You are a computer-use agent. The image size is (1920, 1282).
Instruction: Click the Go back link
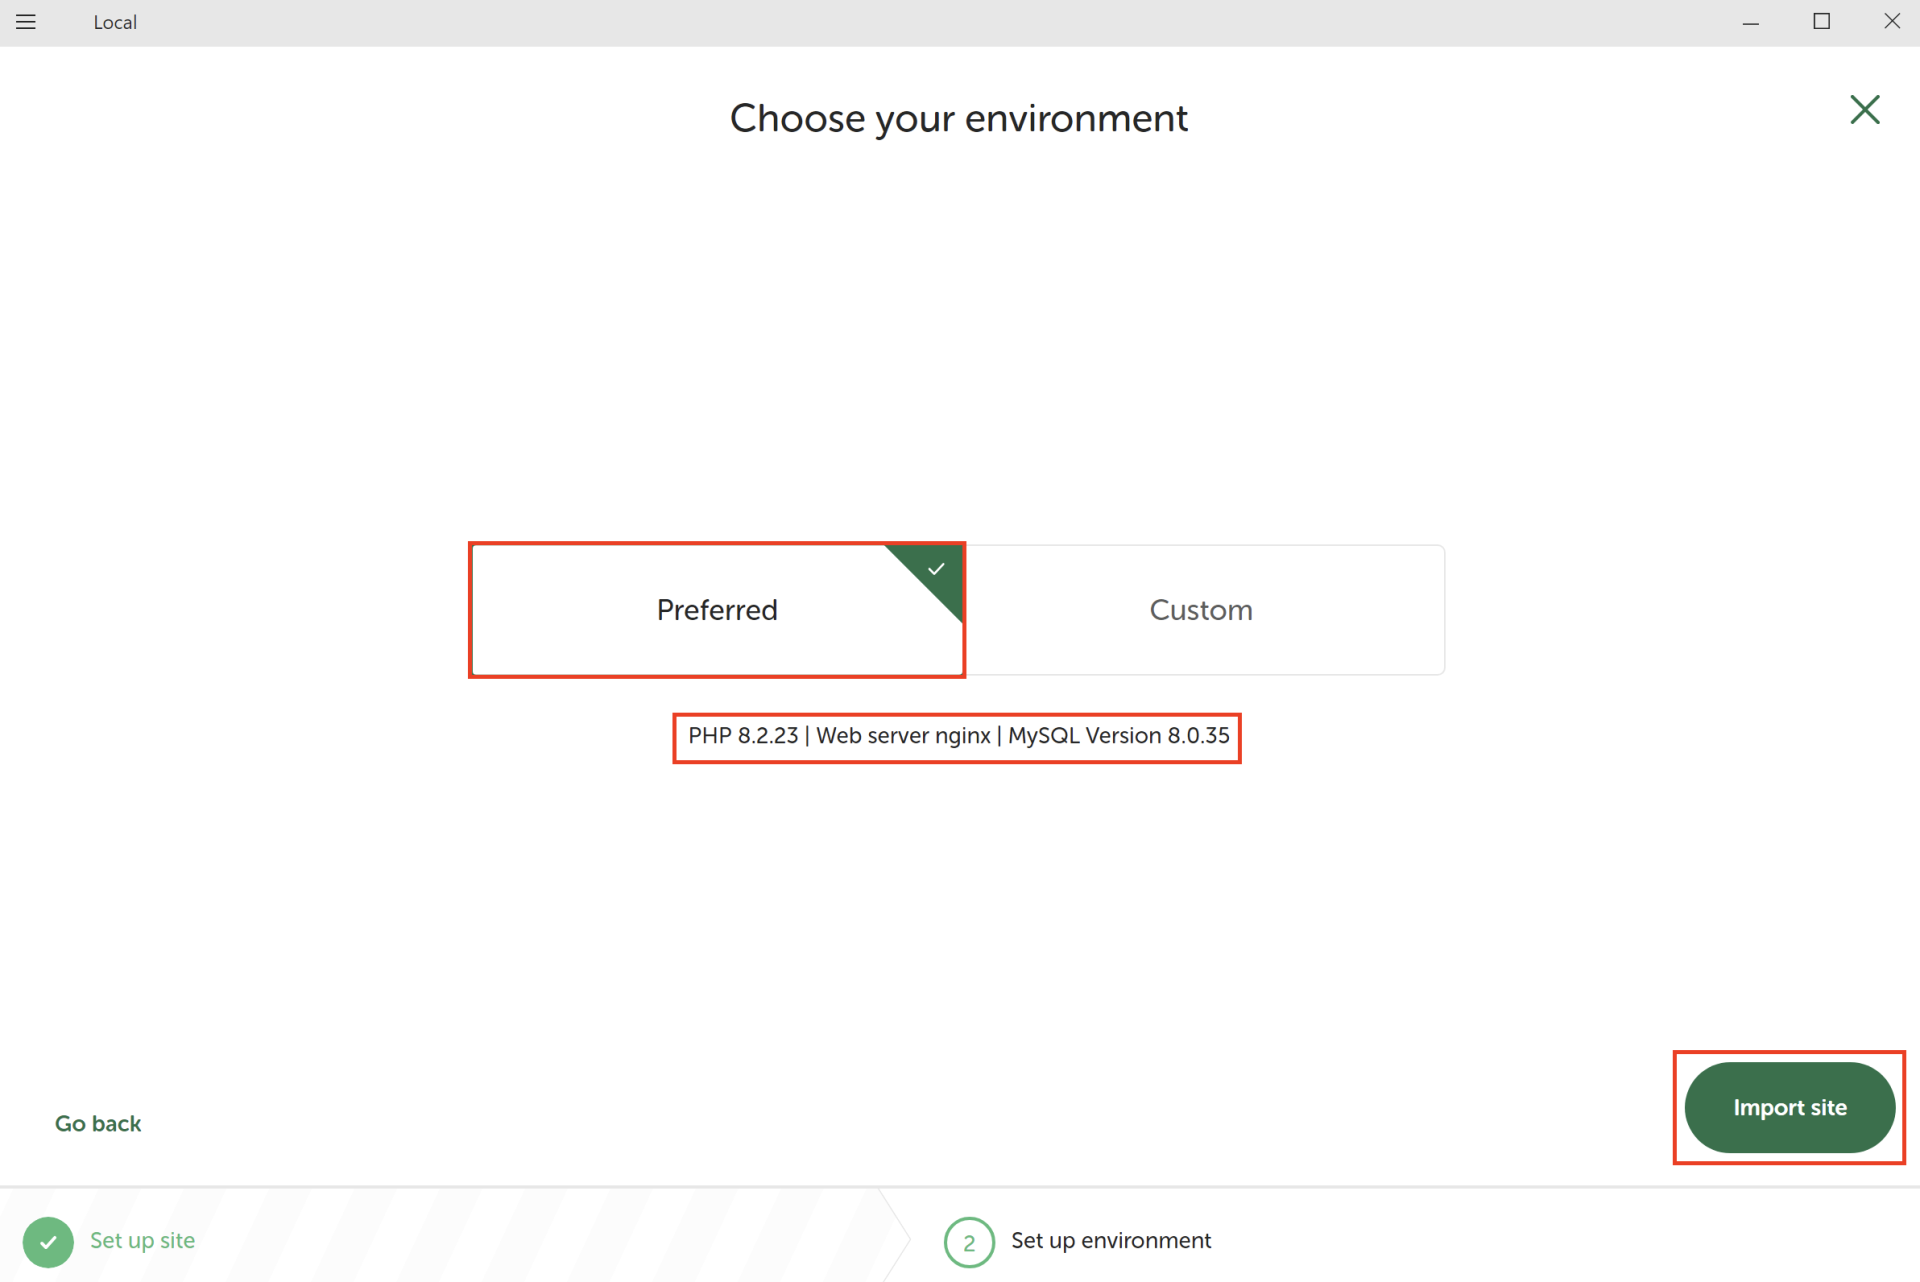point(98,1123)
